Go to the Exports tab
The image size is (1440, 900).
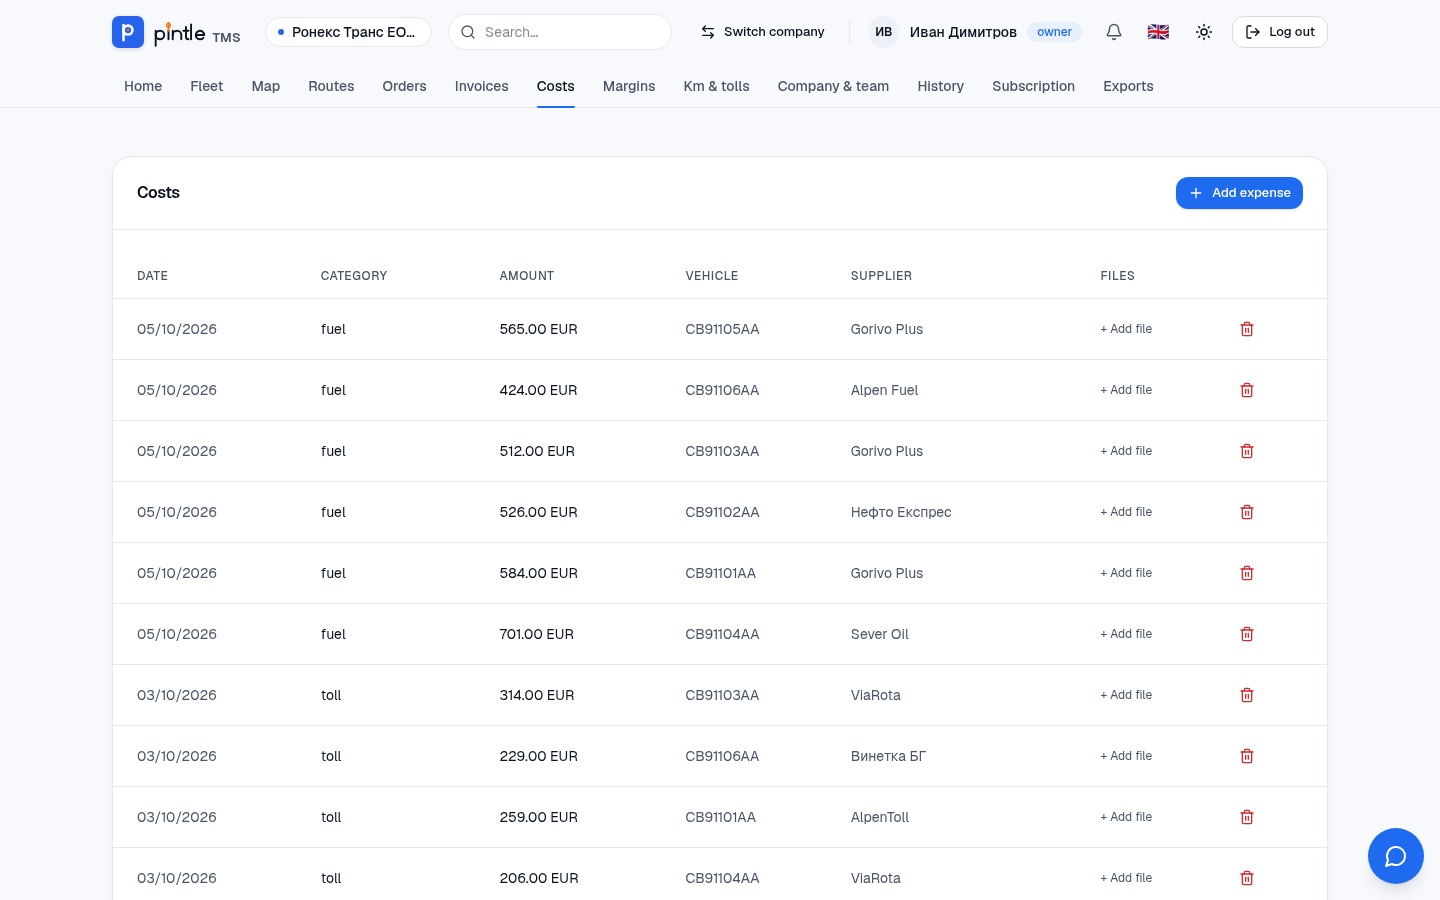pos(1129,86)
